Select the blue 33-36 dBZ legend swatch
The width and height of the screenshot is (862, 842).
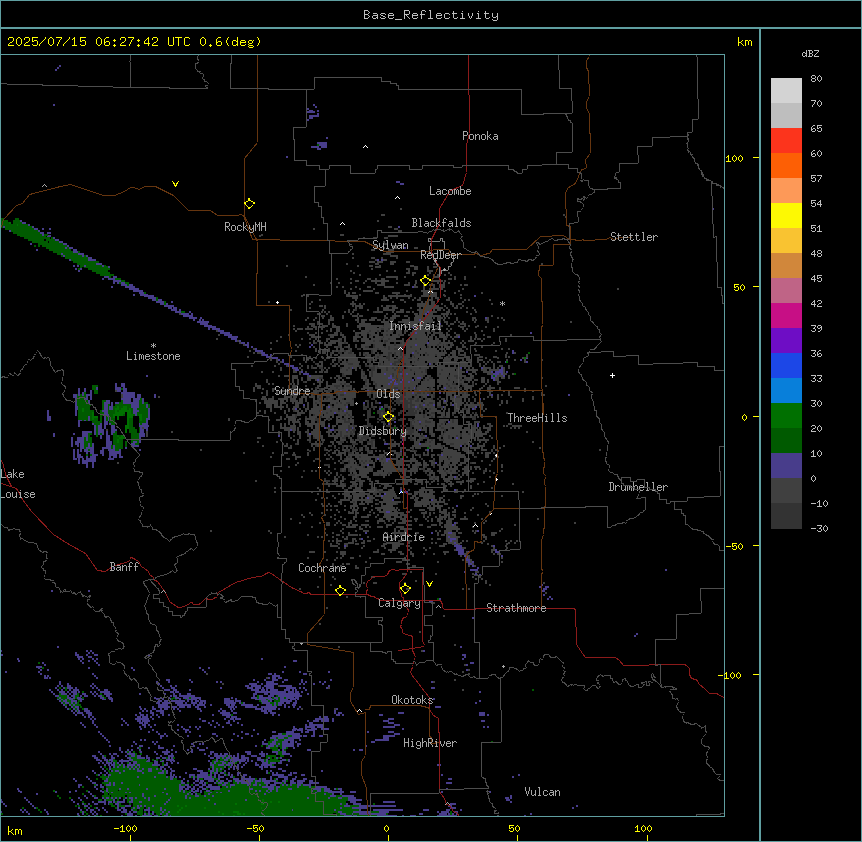tap(786, 365)
